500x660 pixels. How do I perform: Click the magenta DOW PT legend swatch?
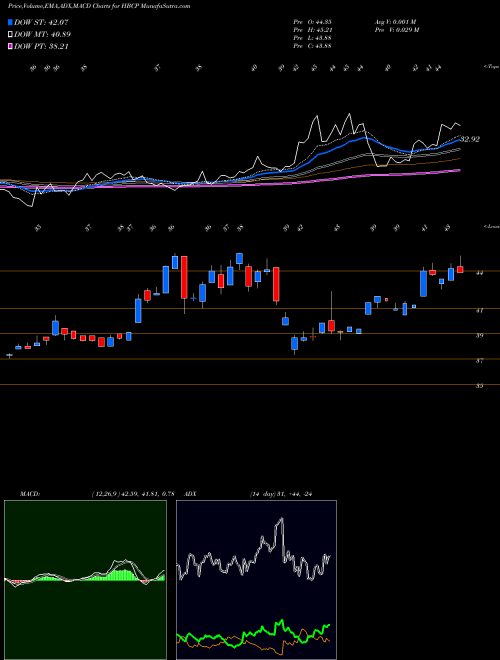pos(10,47)
